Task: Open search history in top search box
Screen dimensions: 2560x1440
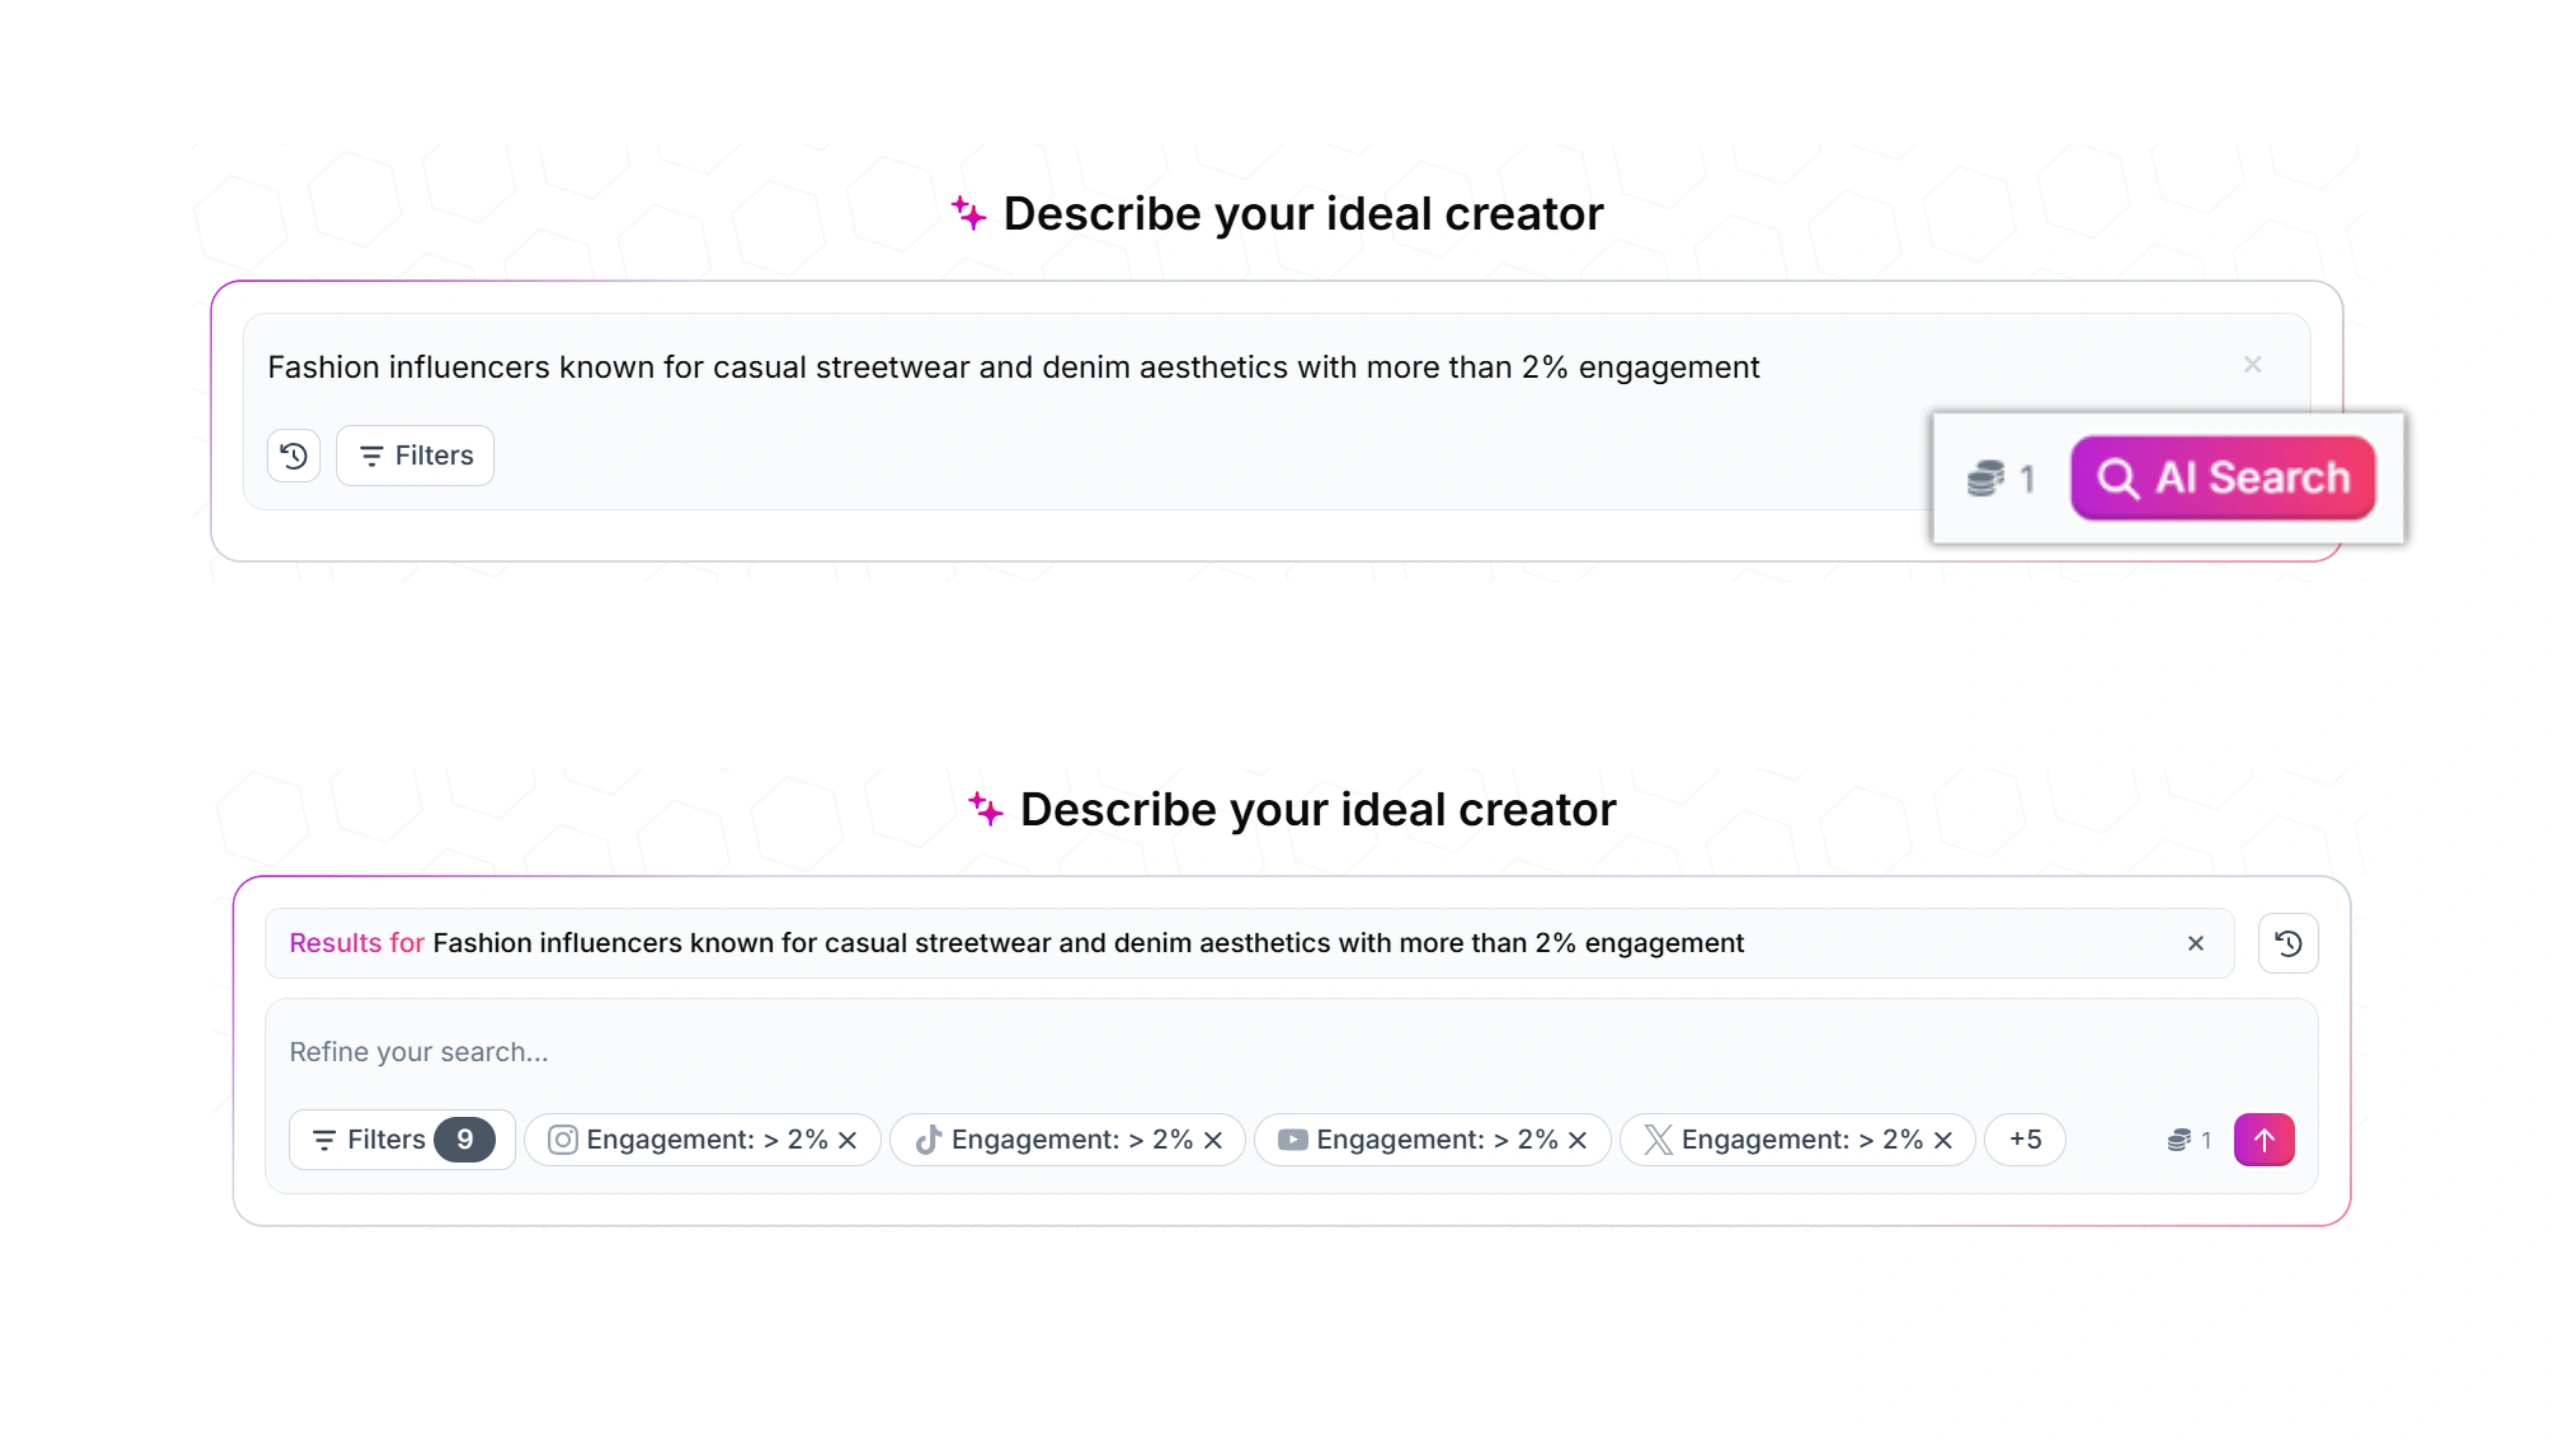Action: [x=293, y=456]
